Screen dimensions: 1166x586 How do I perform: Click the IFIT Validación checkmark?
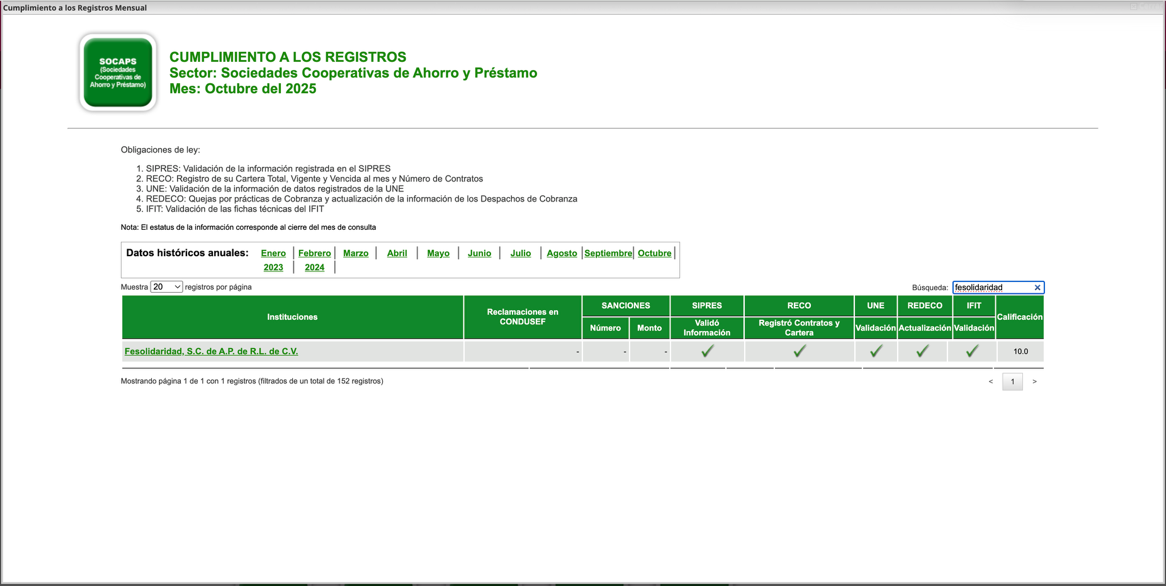[972, 351]
